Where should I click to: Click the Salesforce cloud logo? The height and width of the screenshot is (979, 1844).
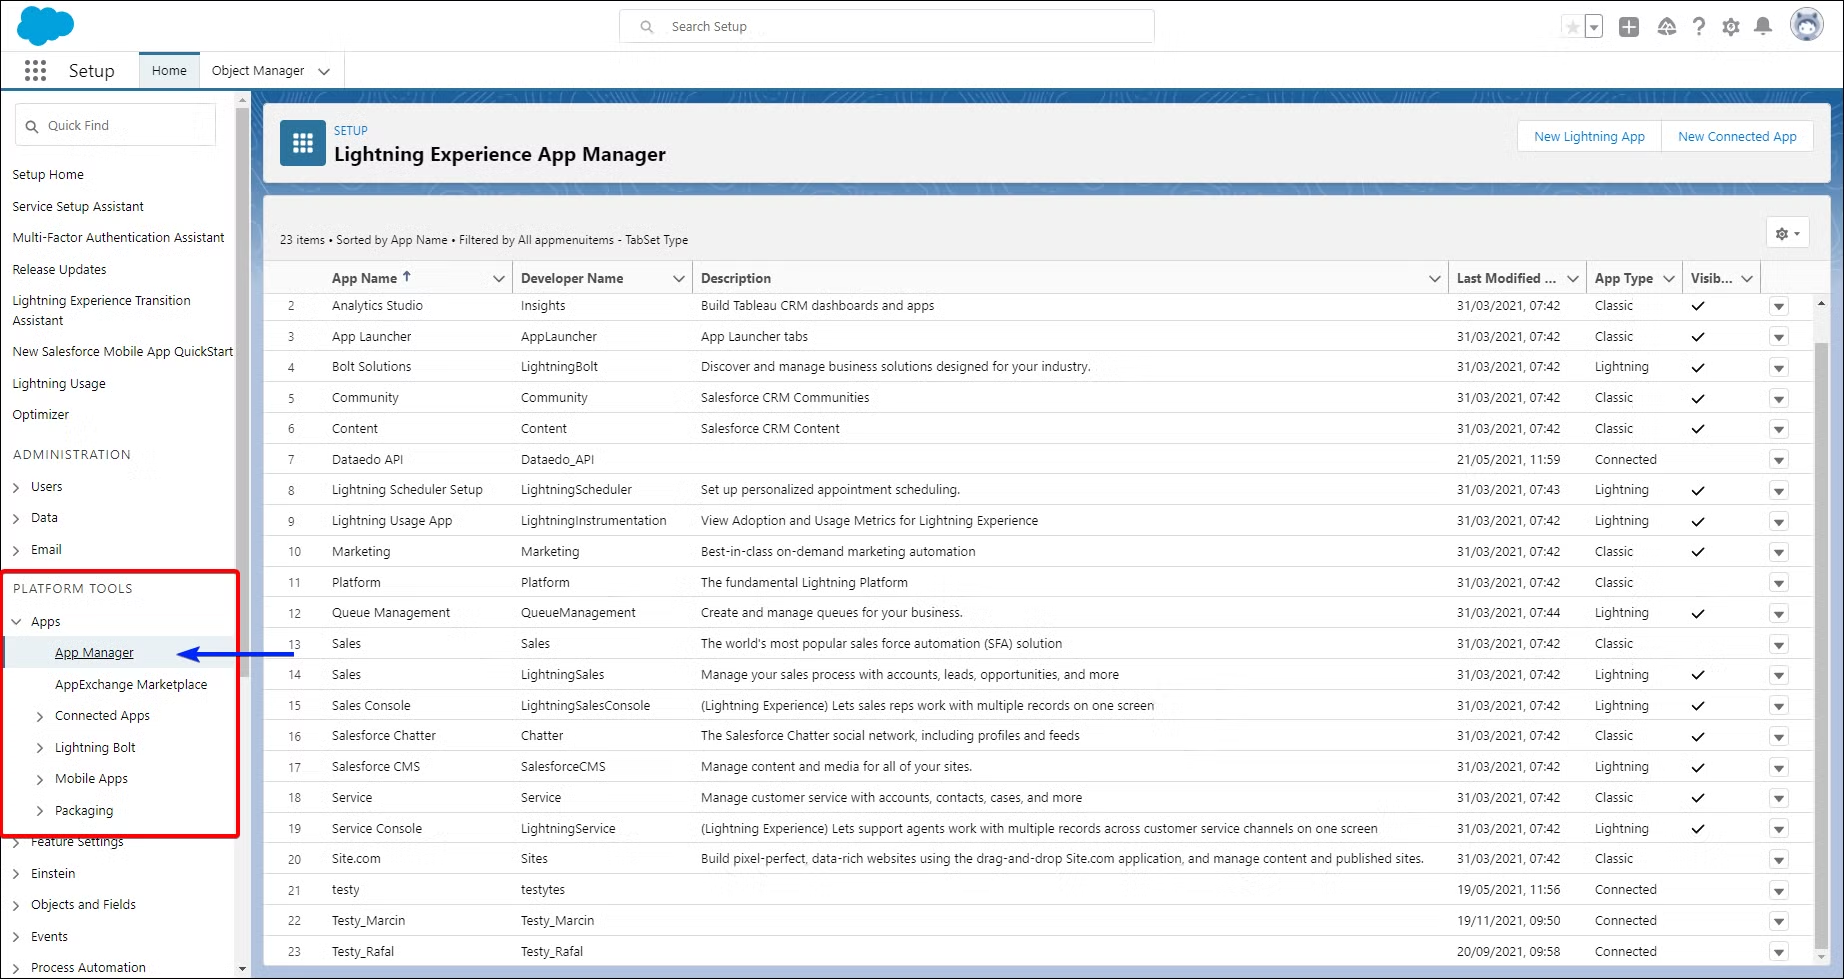click(45, 26)
